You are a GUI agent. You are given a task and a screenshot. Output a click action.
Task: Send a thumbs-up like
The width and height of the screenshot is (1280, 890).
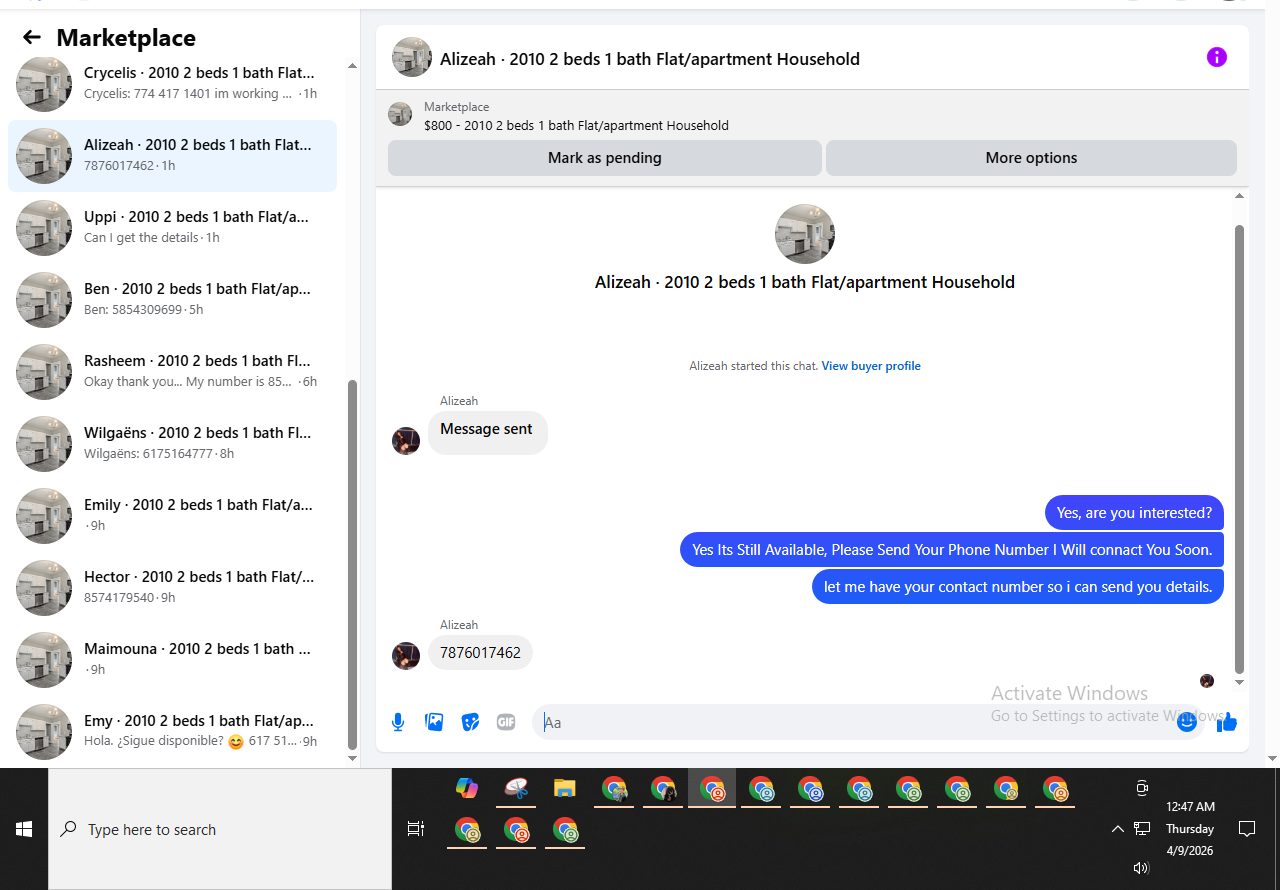pos(1227,722)
